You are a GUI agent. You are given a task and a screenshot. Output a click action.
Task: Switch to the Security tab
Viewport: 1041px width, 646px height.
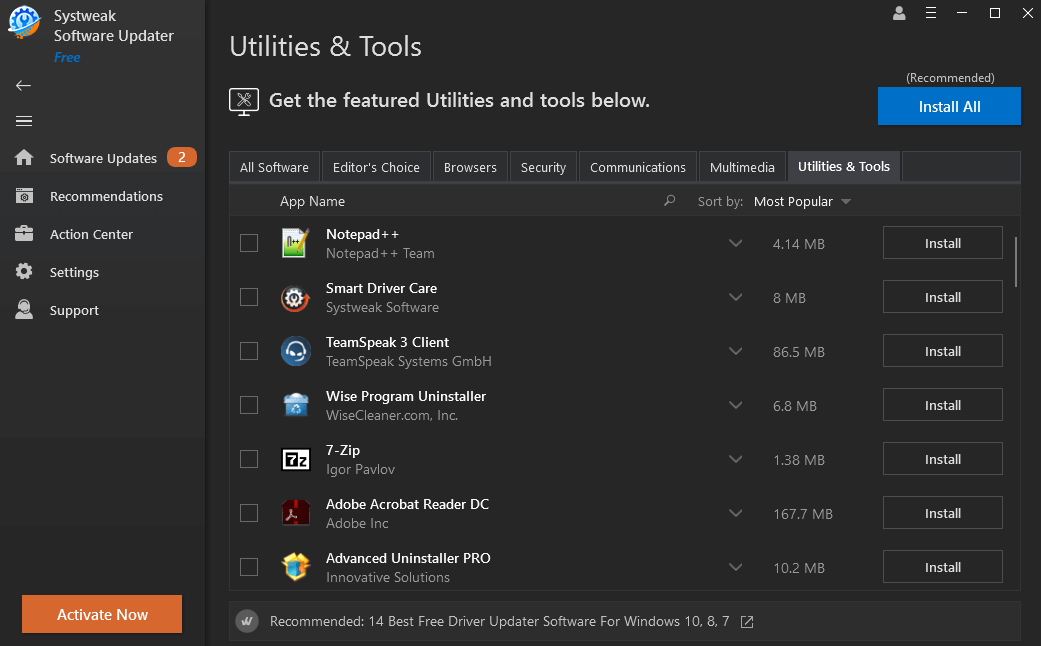pyautogui.click(x=543, y=167)
